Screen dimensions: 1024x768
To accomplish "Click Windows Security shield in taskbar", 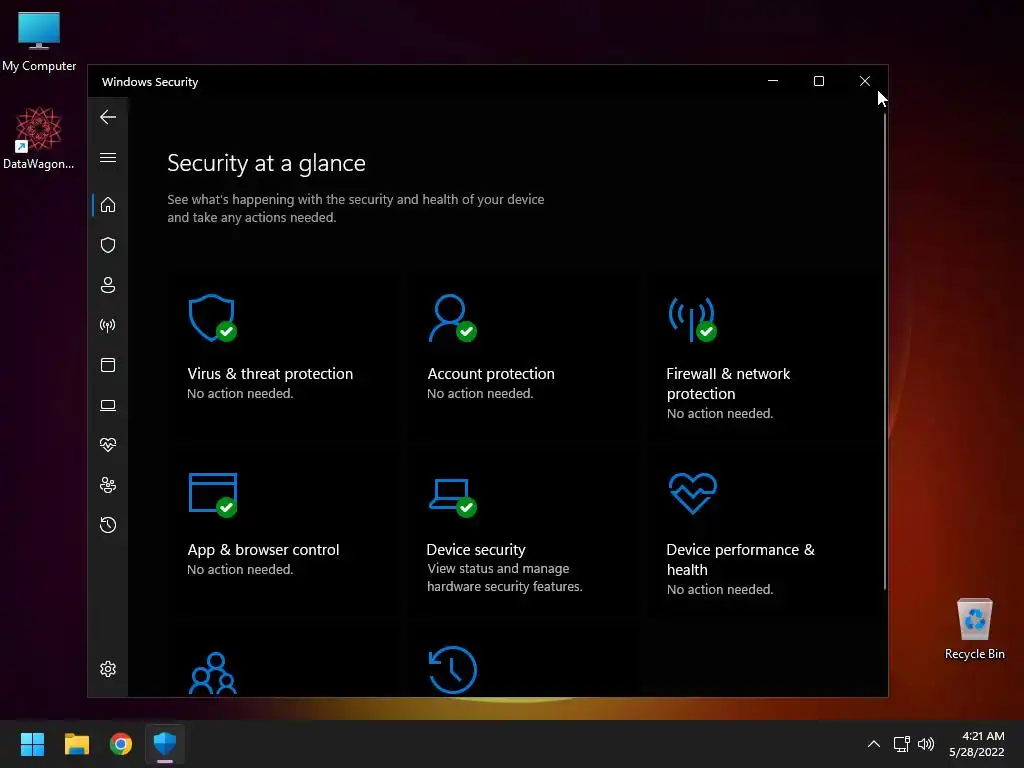I will (x=165, y=744).
